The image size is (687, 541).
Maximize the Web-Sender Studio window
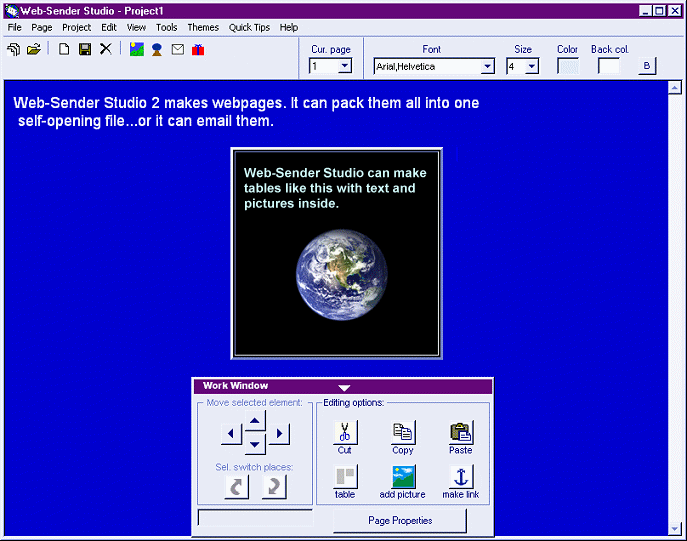coord(659,11)
